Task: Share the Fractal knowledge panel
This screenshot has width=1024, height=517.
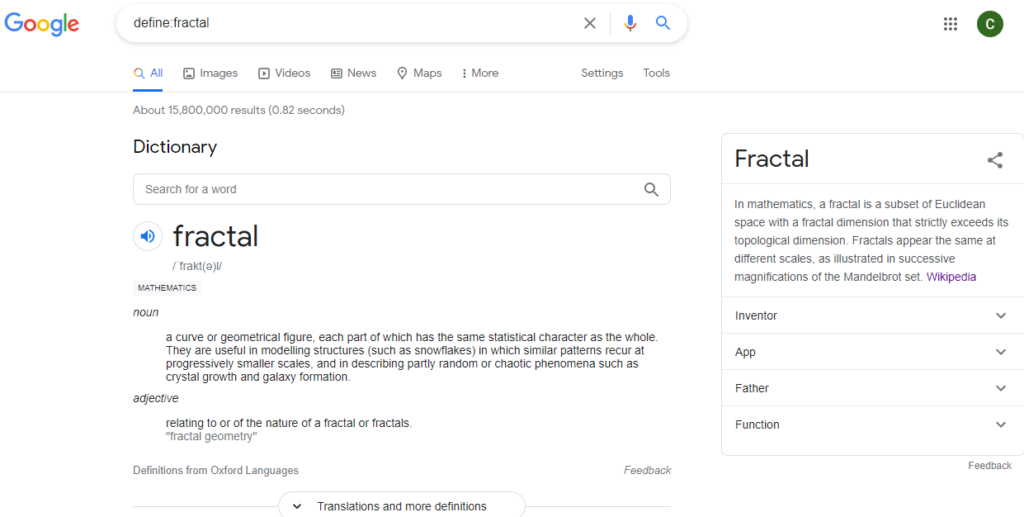Action: pos(995,160)
